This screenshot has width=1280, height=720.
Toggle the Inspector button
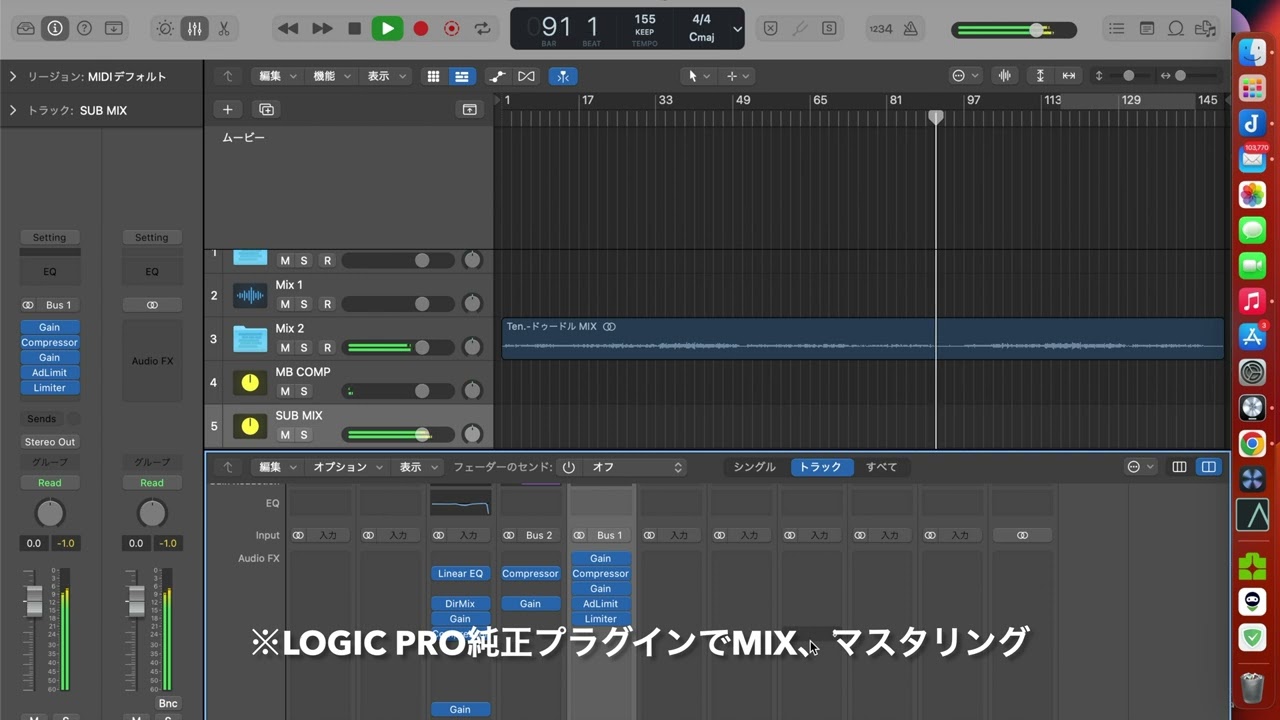pos(55,29)
